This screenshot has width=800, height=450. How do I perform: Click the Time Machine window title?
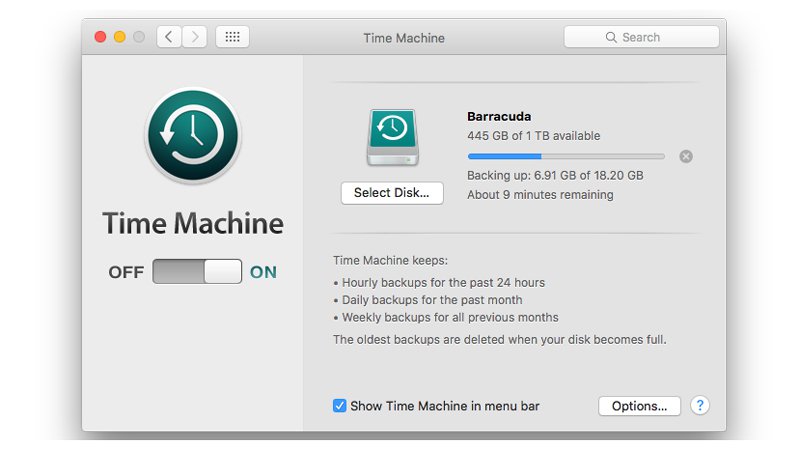[x=404, y=38]
